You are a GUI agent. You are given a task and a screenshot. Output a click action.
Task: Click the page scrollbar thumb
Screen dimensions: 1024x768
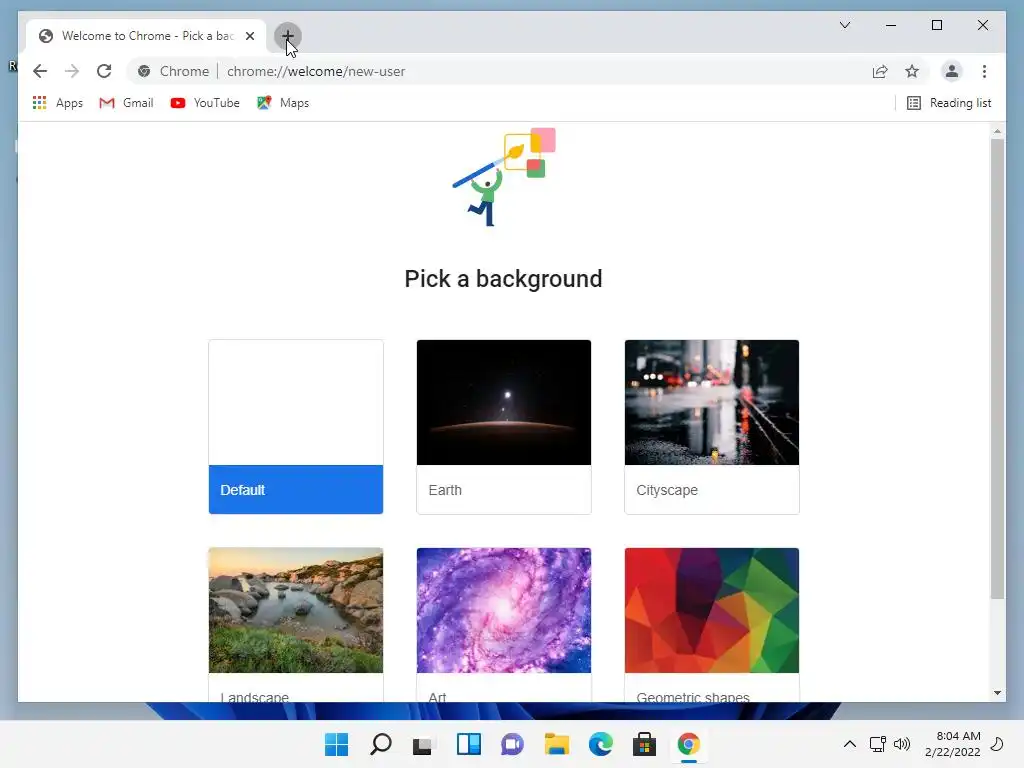(997, 369)
